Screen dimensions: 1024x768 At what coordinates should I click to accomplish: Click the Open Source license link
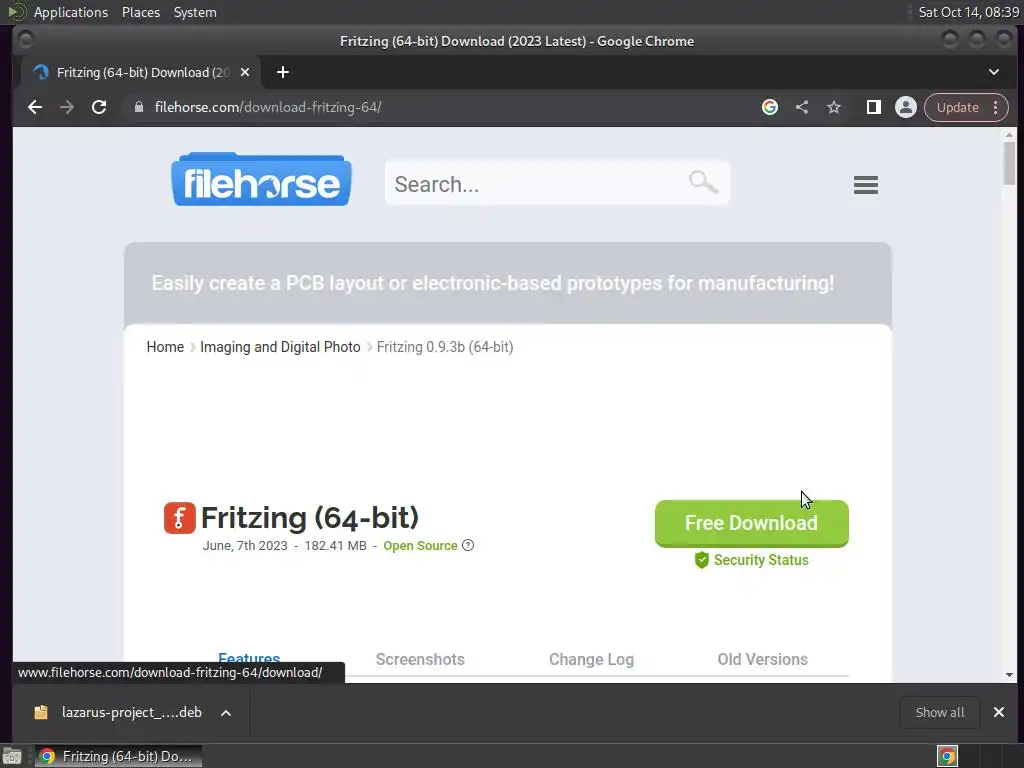[420, 546]
